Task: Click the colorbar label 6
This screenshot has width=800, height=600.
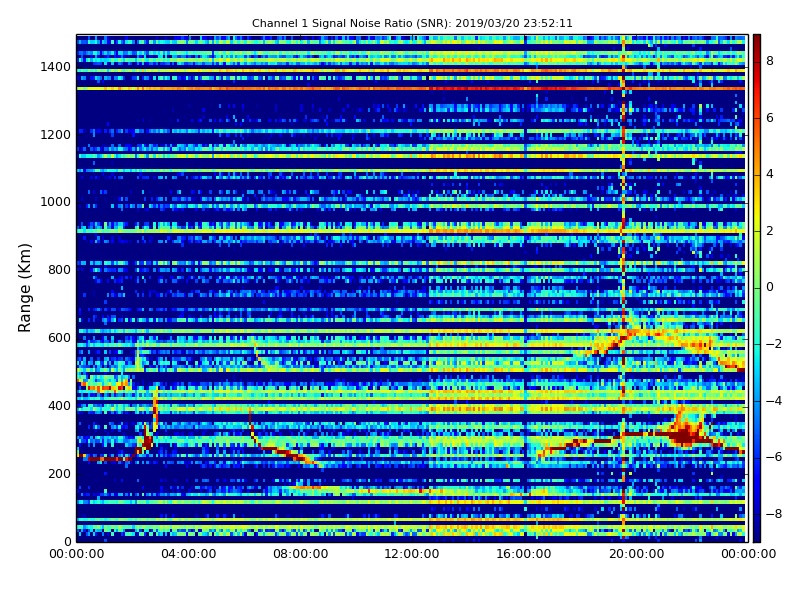Action: 770,117
